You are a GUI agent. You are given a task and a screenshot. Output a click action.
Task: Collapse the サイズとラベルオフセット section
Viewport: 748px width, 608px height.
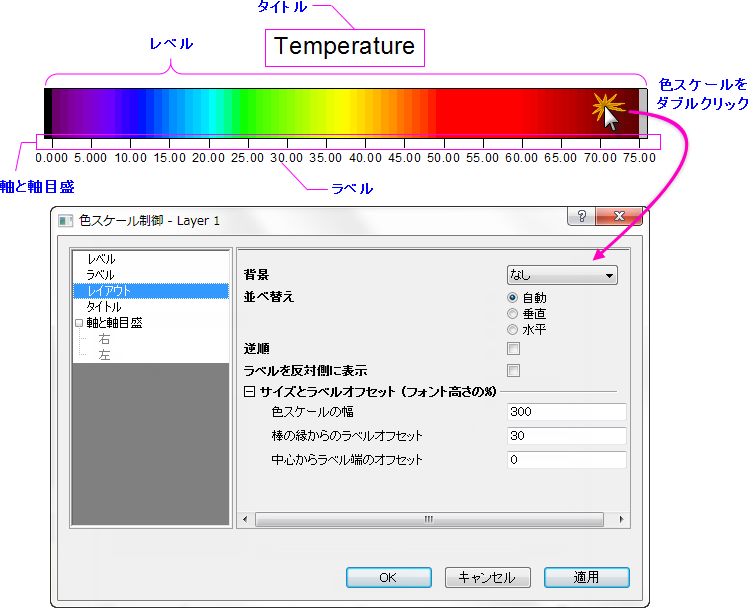click(x=249, y=392)
